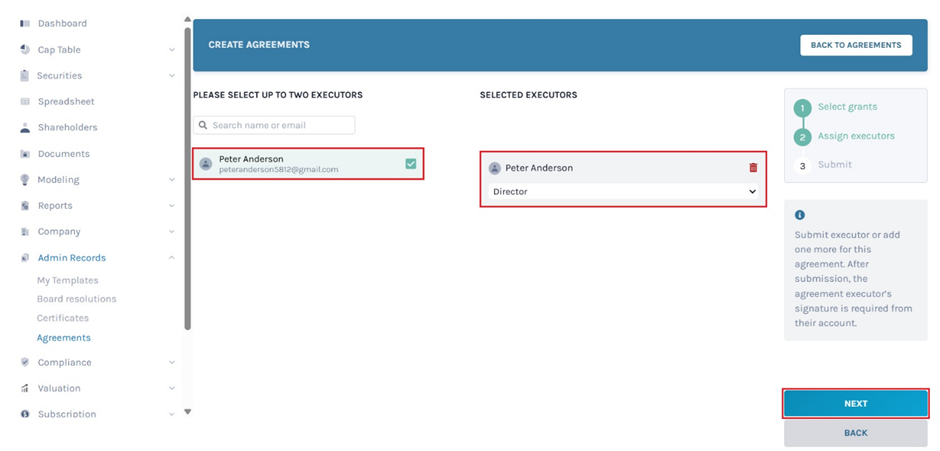
Task: Click the Cap Table pie chart icon
Action: point(25,49)
